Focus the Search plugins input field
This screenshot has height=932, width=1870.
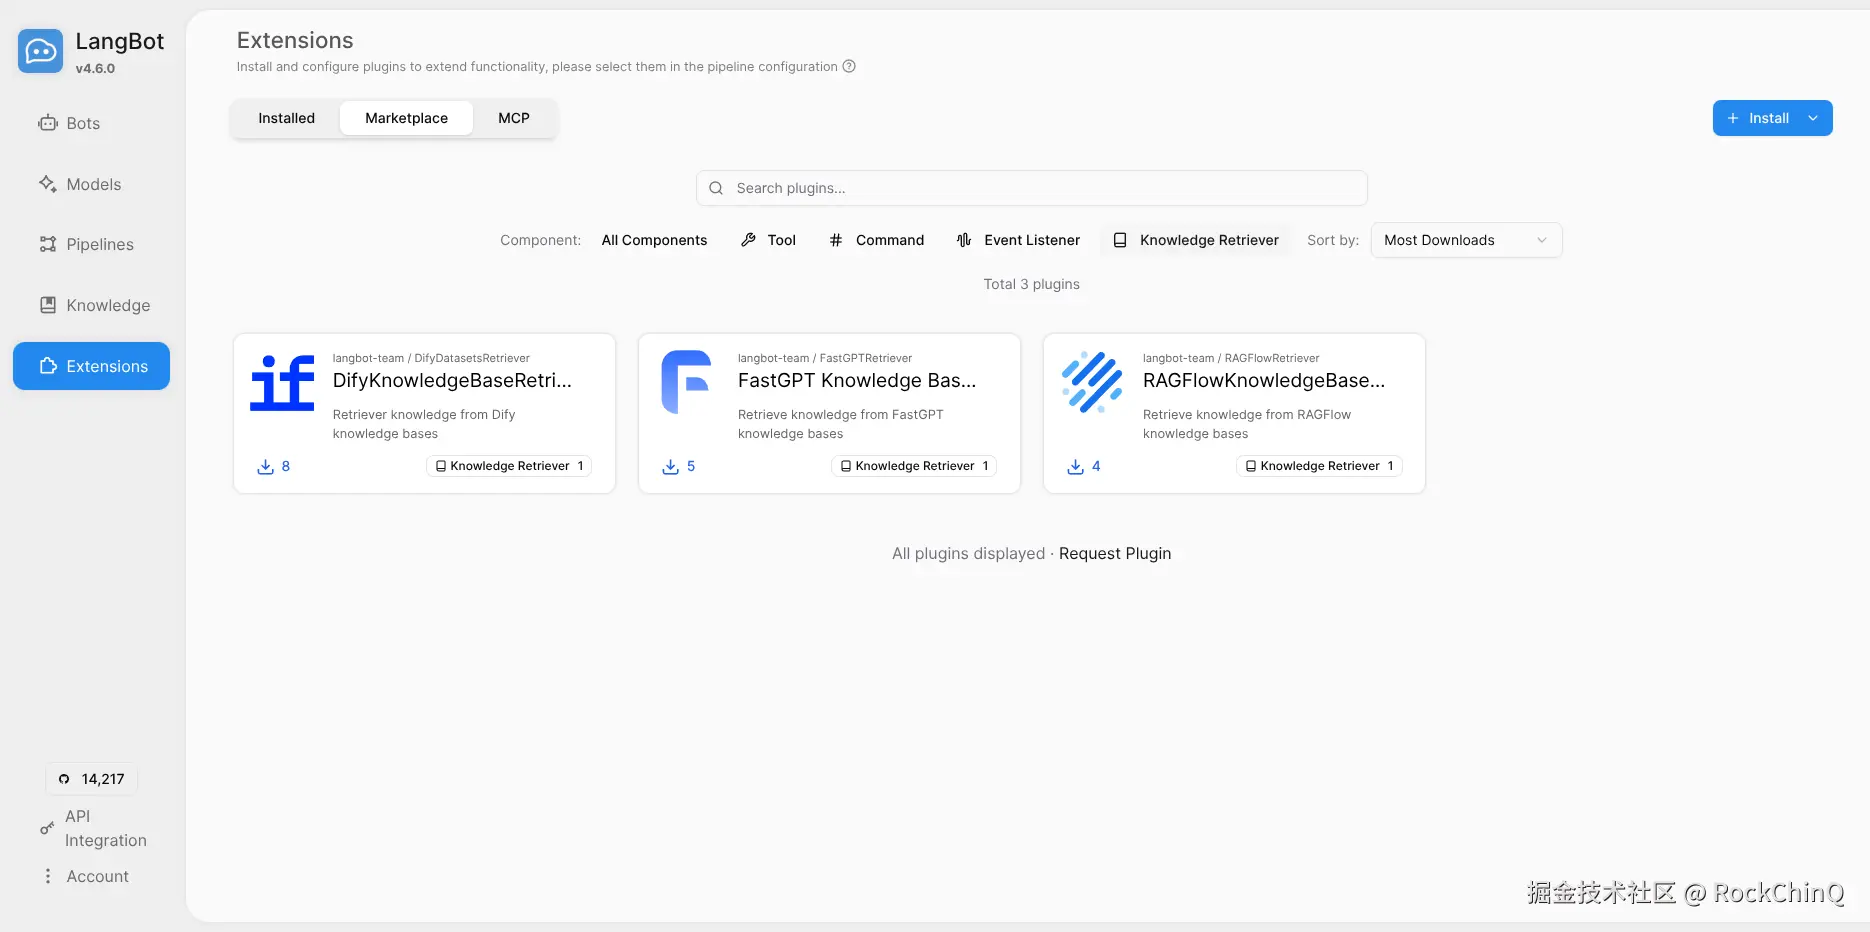click(1032, 188)
